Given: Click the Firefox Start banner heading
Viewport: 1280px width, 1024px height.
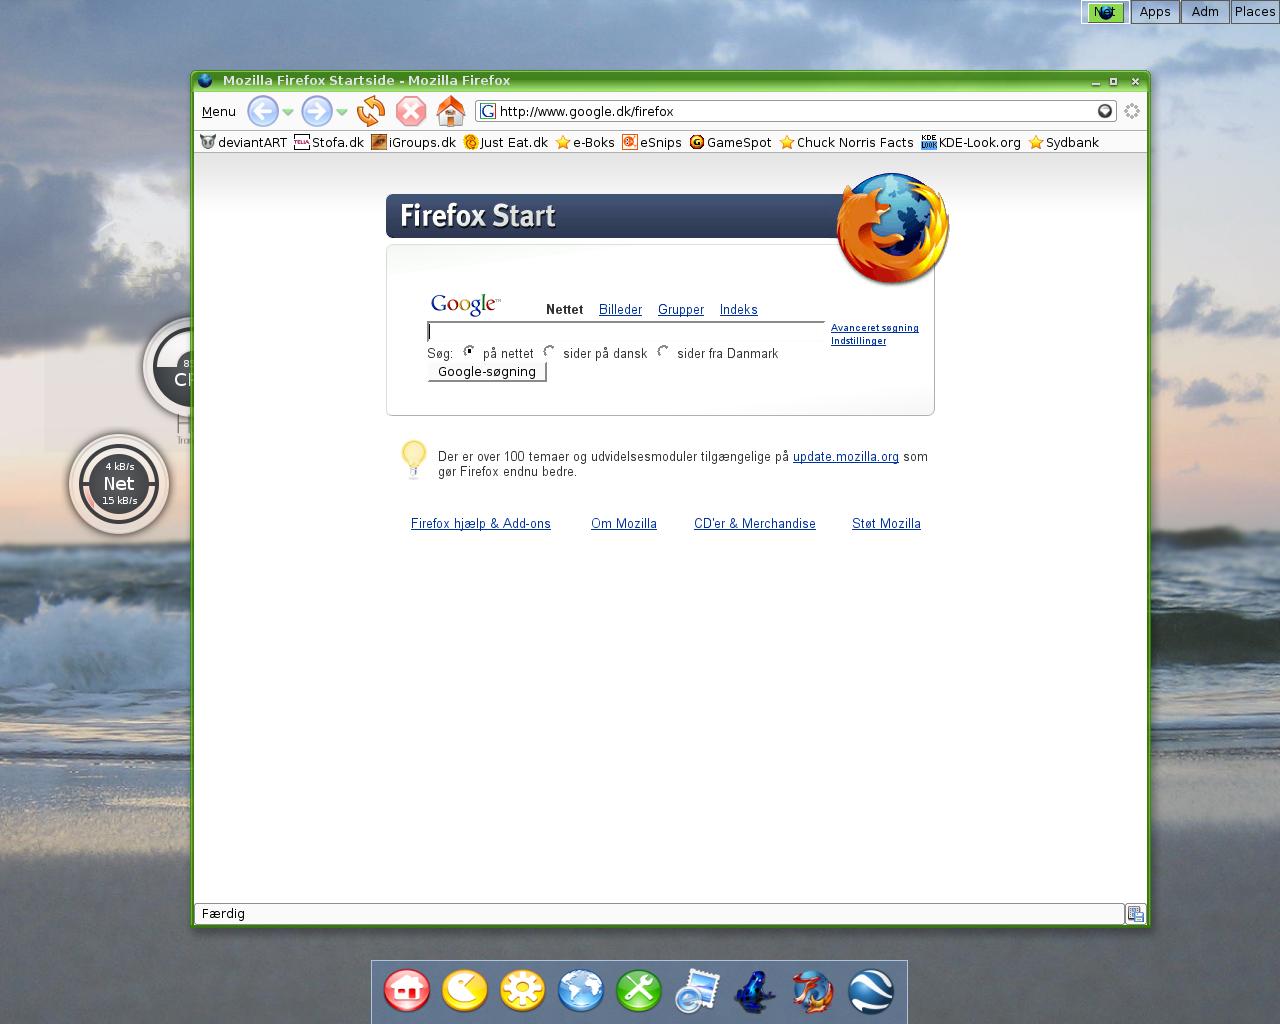Looking at the screenshot, I should pos(477,216).
